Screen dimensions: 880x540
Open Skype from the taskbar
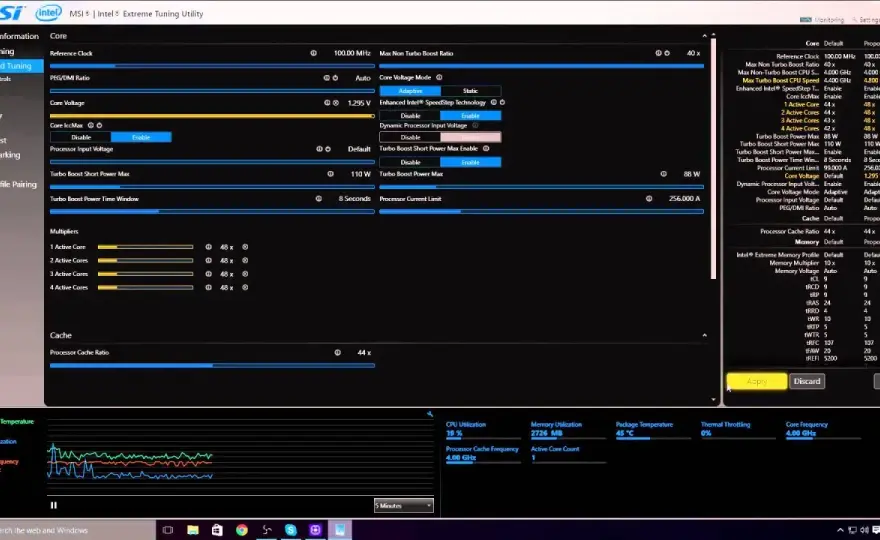click(291, 530)
